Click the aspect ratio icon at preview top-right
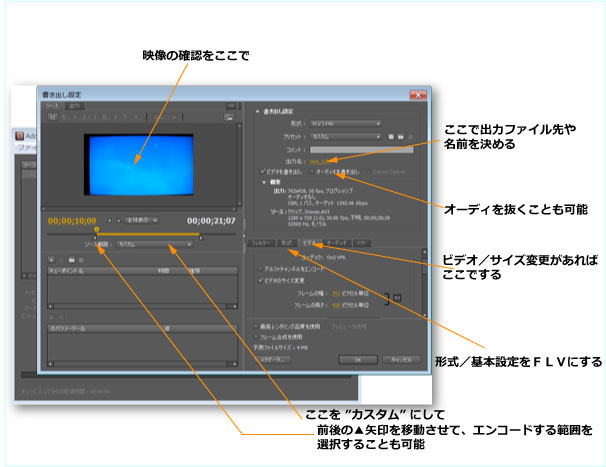Viewport: 606px width, 467px height. [x=229, y=117]
